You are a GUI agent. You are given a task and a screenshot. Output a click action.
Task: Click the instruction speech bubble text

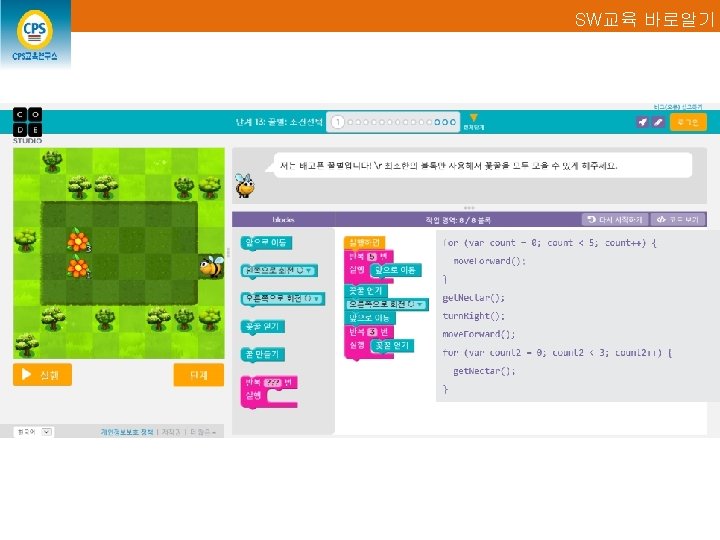point(449,166)
